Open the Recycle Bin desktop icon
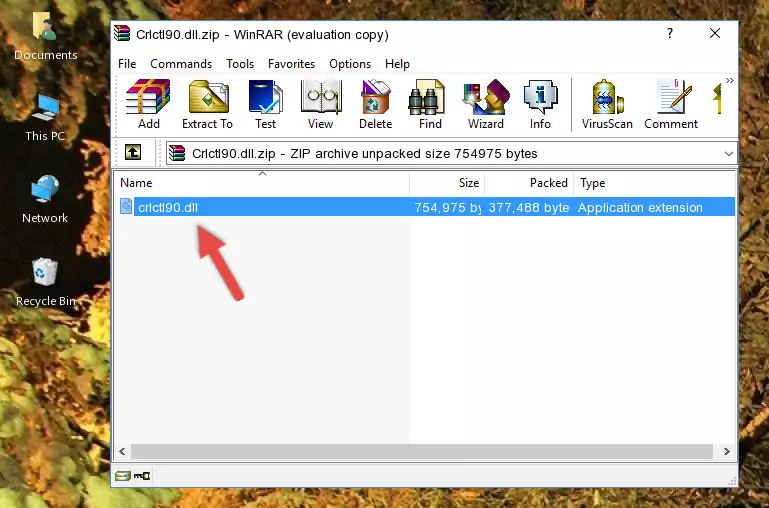Viewport: 769px width, 508px height. [45, 272]
